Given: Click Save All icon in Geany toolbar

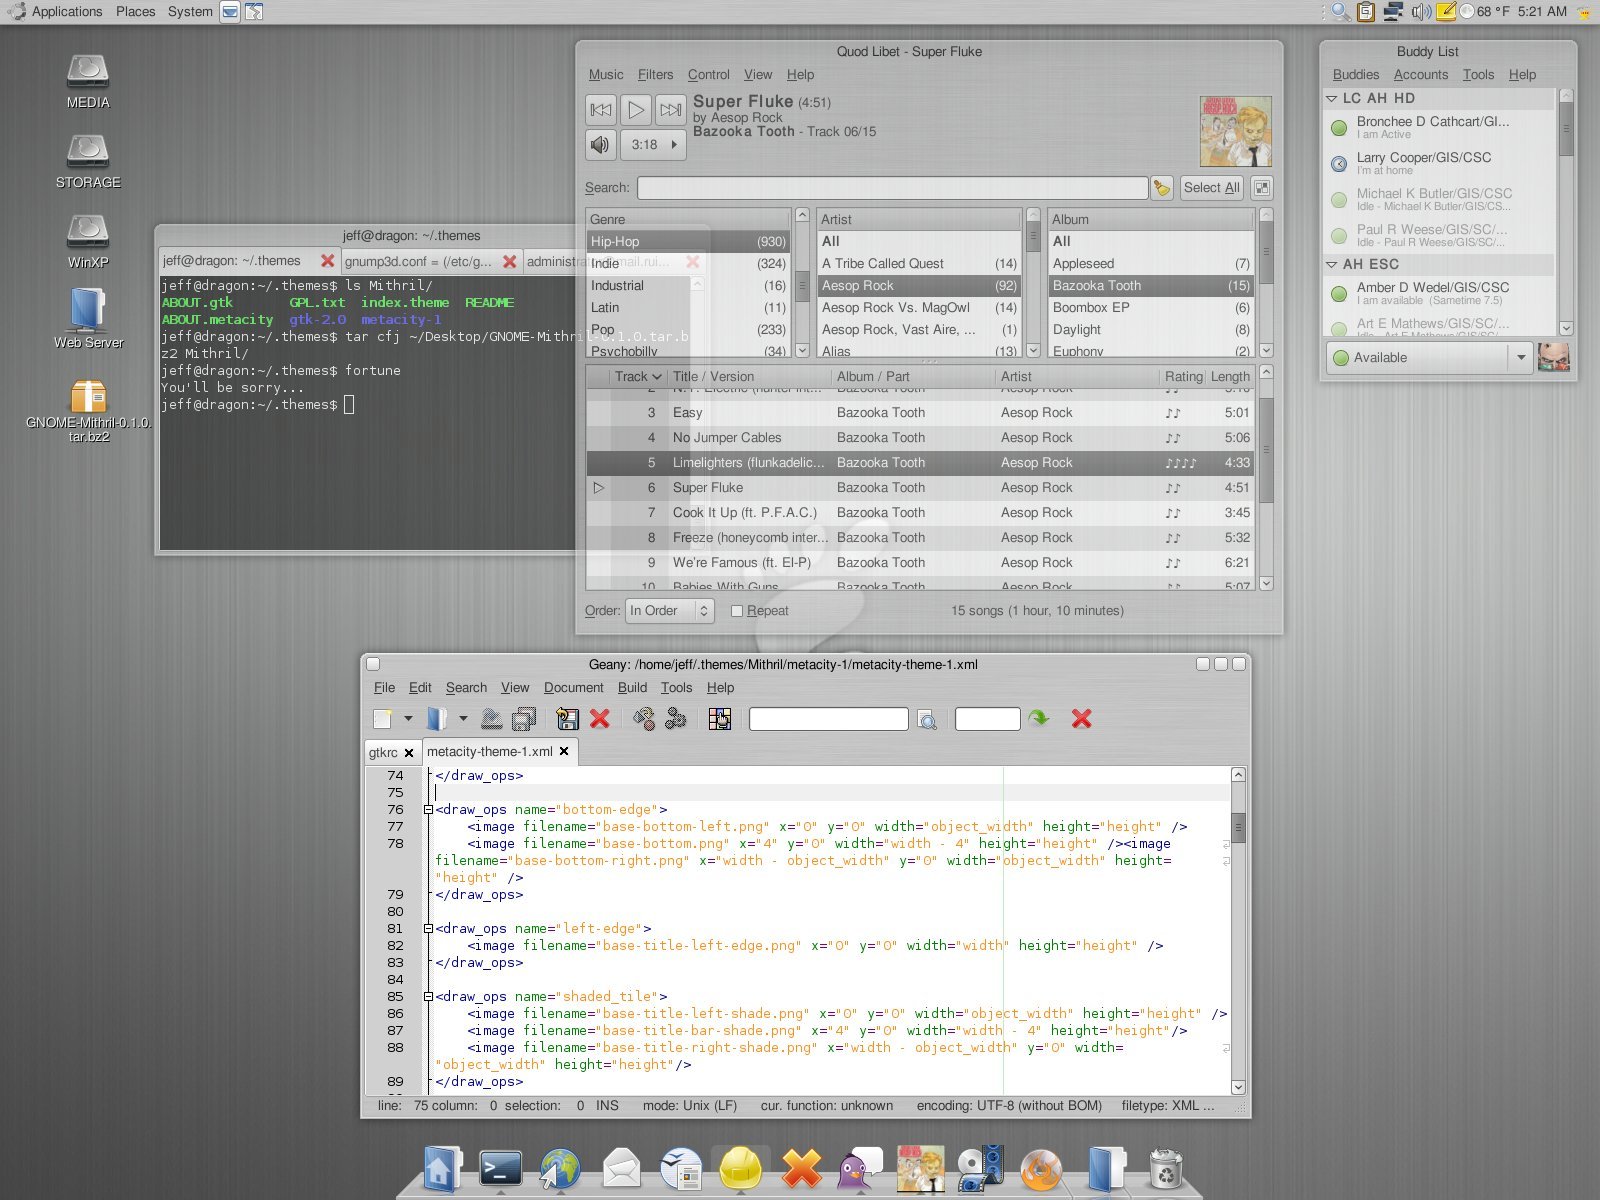Looking at the screenshot, I should click(524, 718).
